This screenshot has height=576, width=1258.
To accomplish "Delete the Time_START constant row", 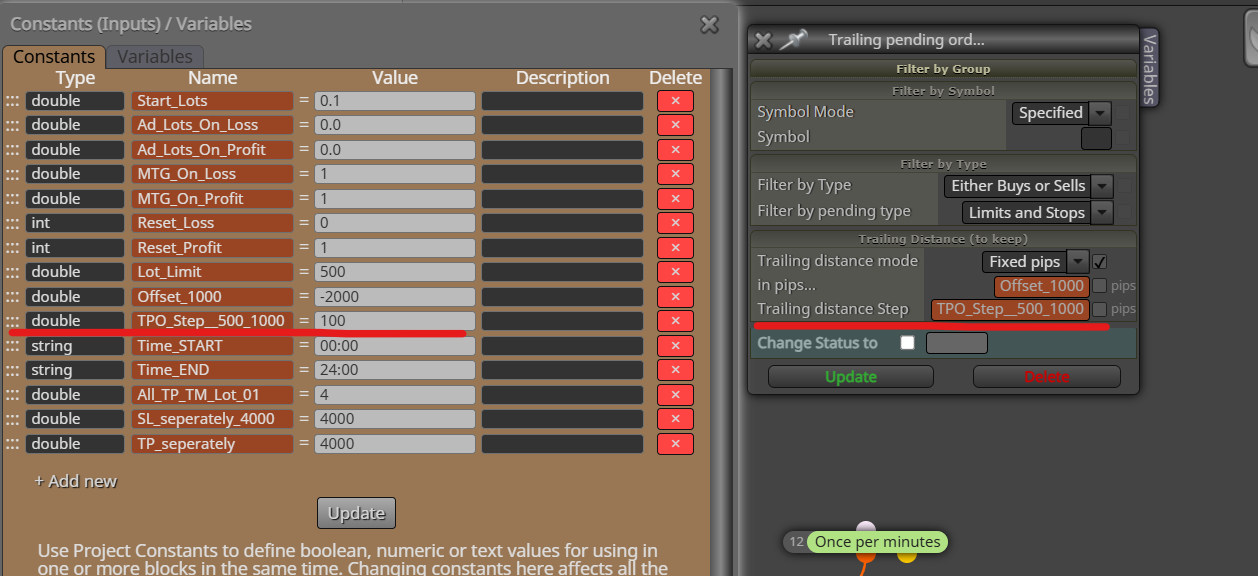I will (675, 346).
